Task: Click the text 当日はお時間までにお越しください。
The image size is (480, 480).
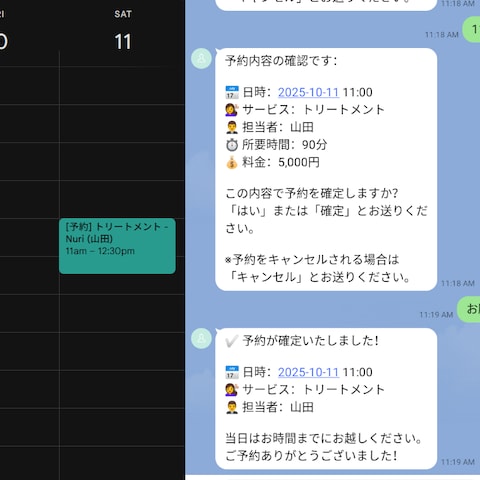Action: pyautogui.click(x=324, y=438)
